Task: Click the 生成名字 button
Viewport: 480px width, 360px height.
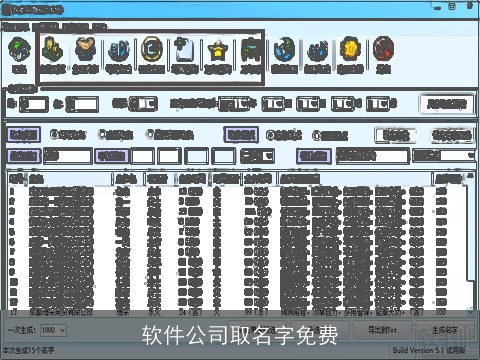Action: pos(445,330)
